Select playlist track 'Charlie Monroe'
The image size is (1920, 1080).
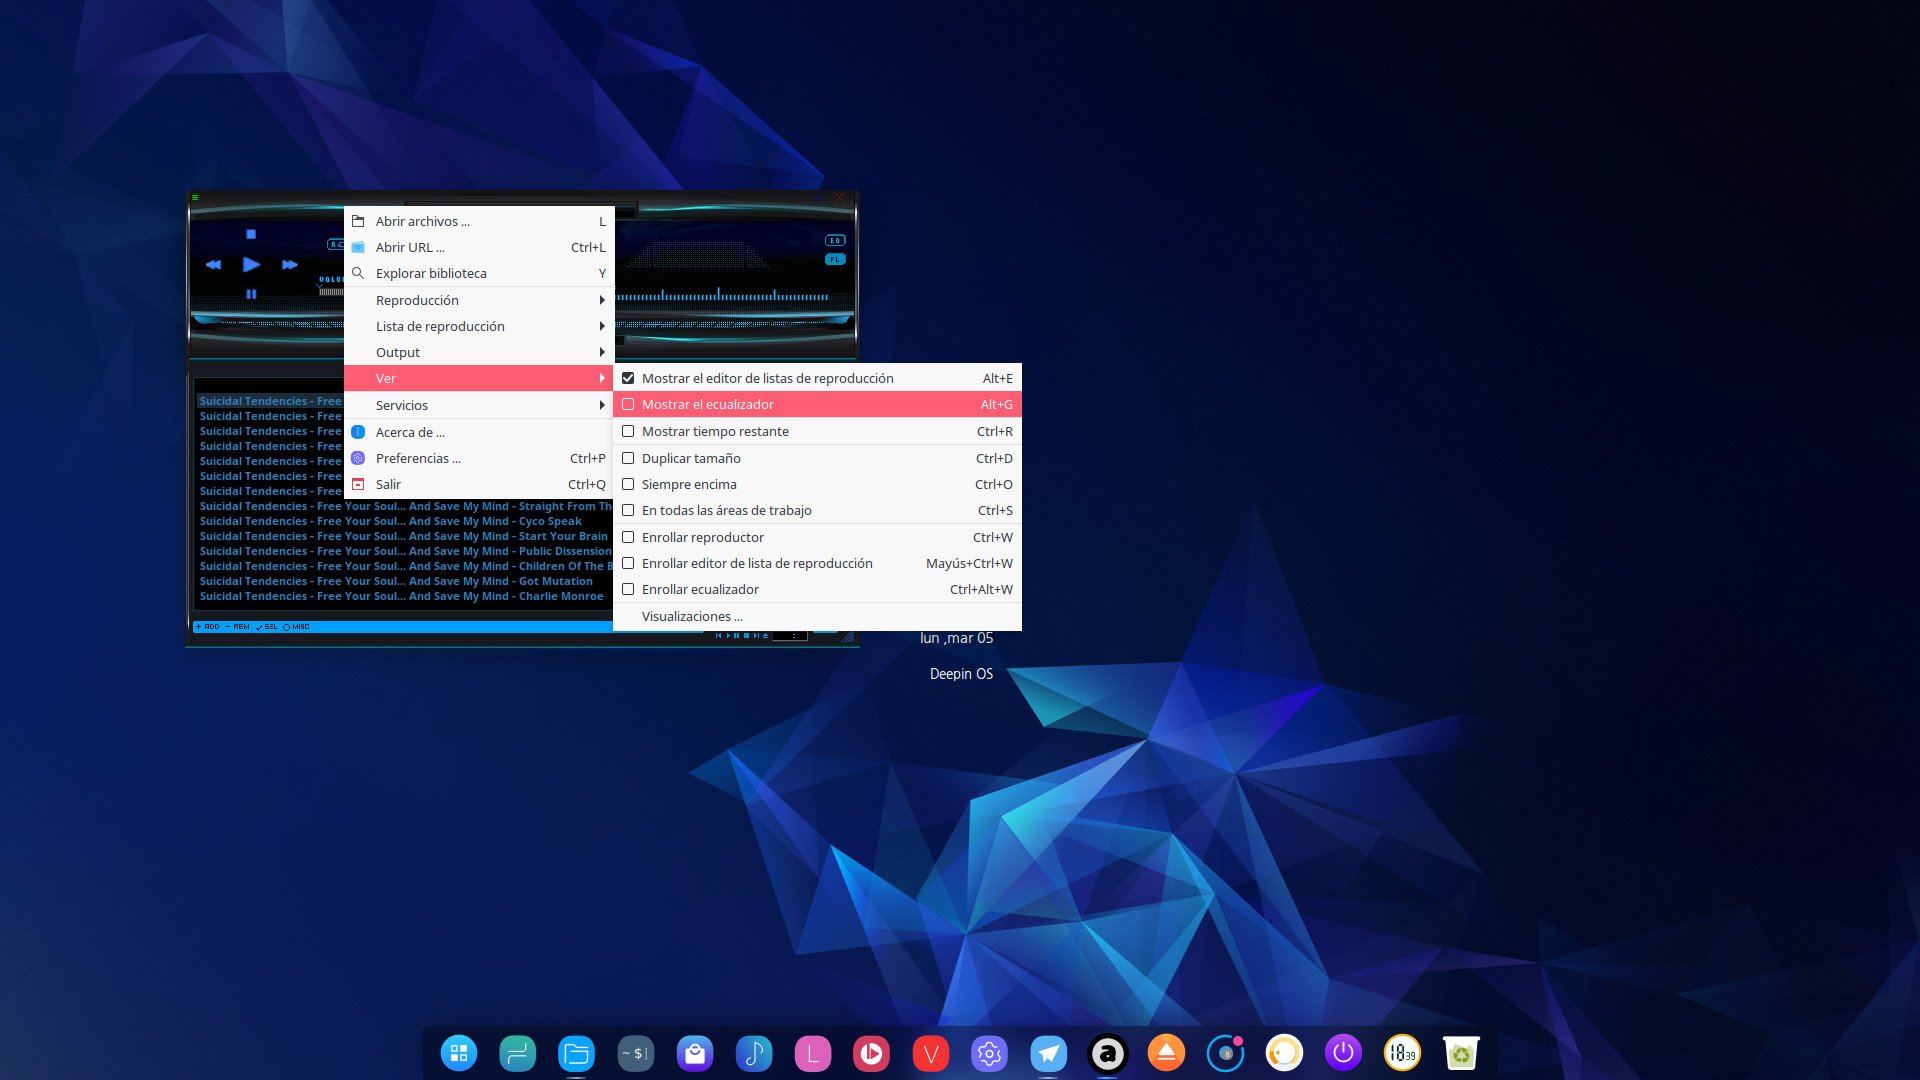point(405,596)
